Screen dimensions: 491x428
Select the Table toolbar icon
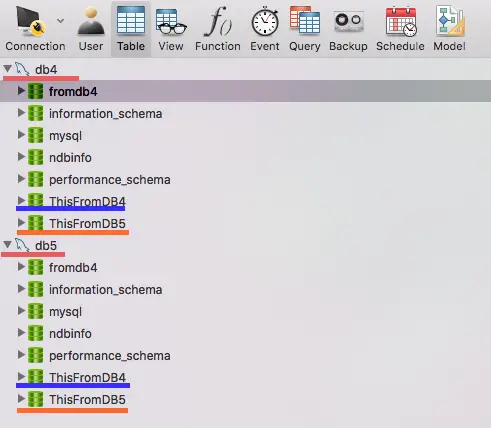131,20
